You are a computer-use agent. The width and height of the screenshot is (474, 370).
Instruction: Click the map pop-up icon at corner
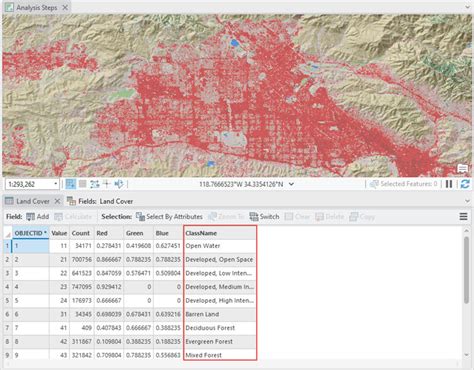462,169
